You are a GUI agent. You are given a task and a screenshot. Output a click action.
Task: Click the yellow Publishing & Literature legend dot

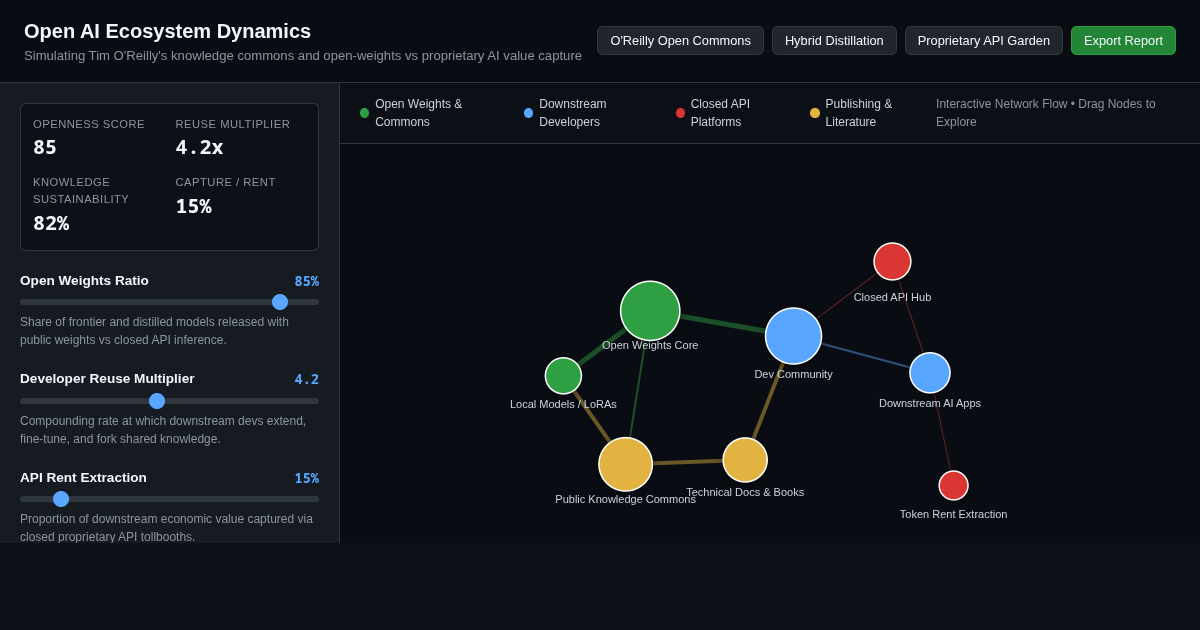(x=815, y=113)
